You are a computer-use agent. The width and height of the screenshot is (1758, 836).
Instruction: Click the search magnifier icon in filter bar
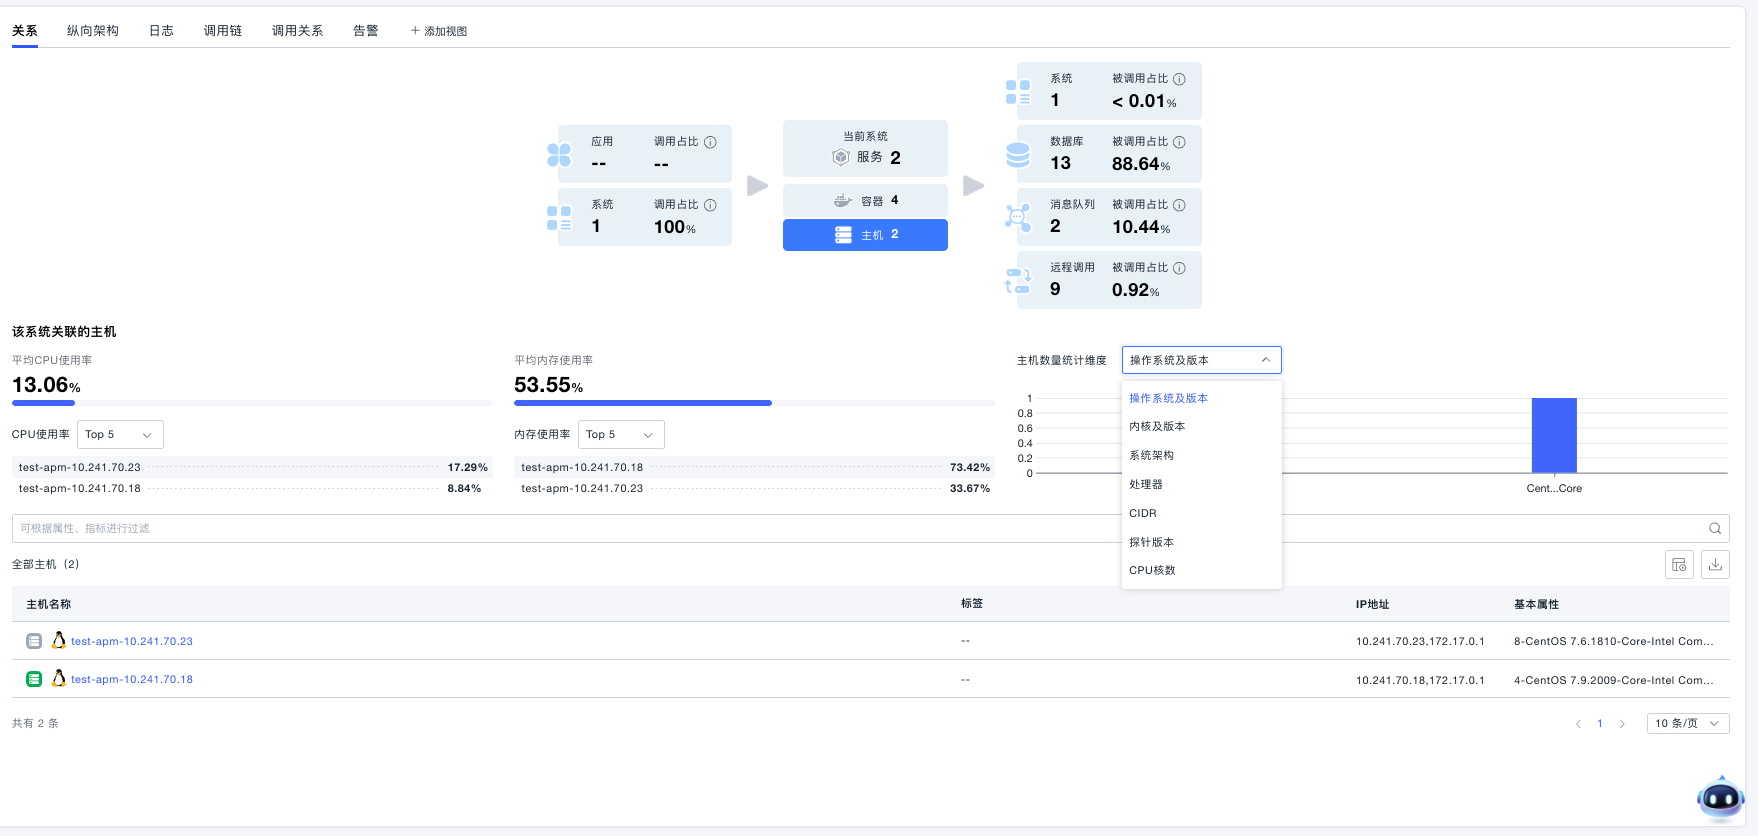coord(1715,529)
